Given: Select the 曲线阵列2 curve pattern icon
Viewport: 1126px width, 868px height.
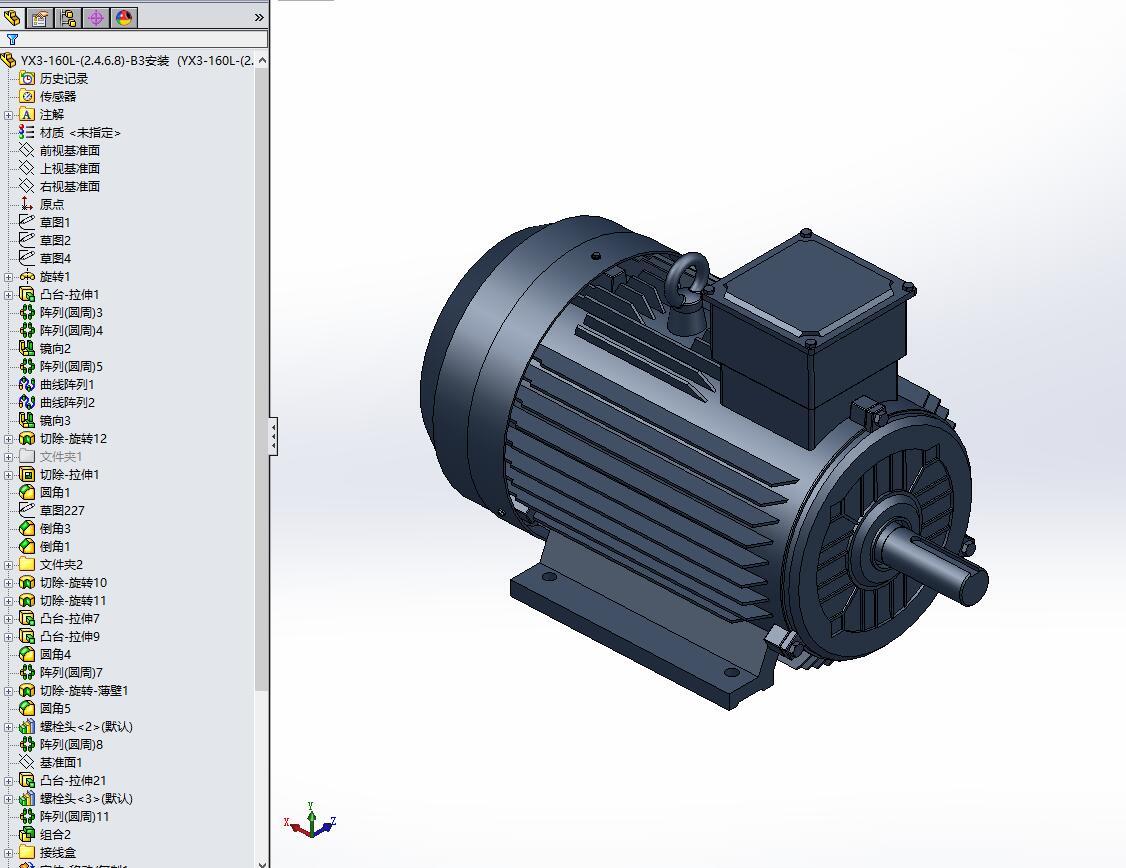Looking at the screenshot, I should [27, 402].
